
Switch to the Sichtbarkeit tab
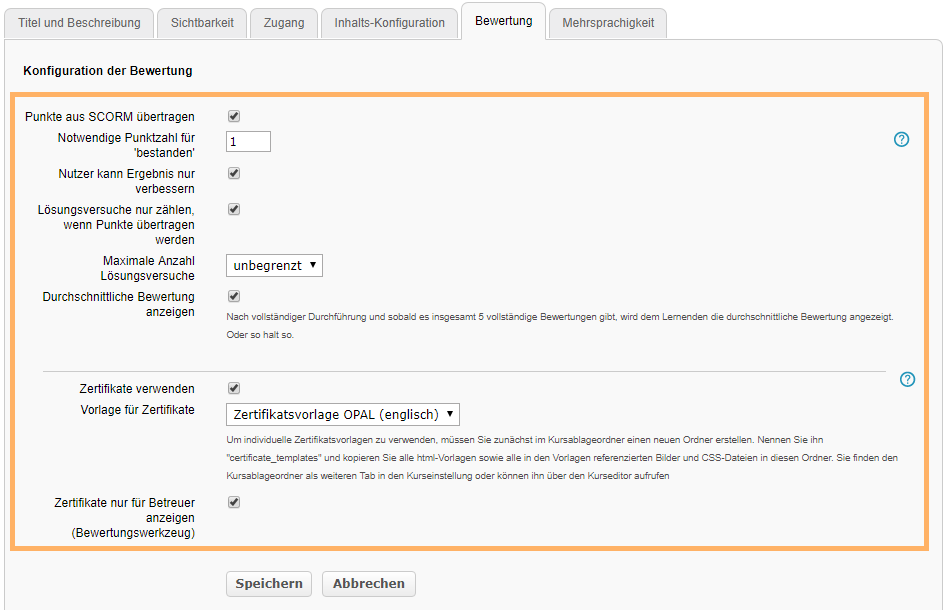click(x=201, y=22)
